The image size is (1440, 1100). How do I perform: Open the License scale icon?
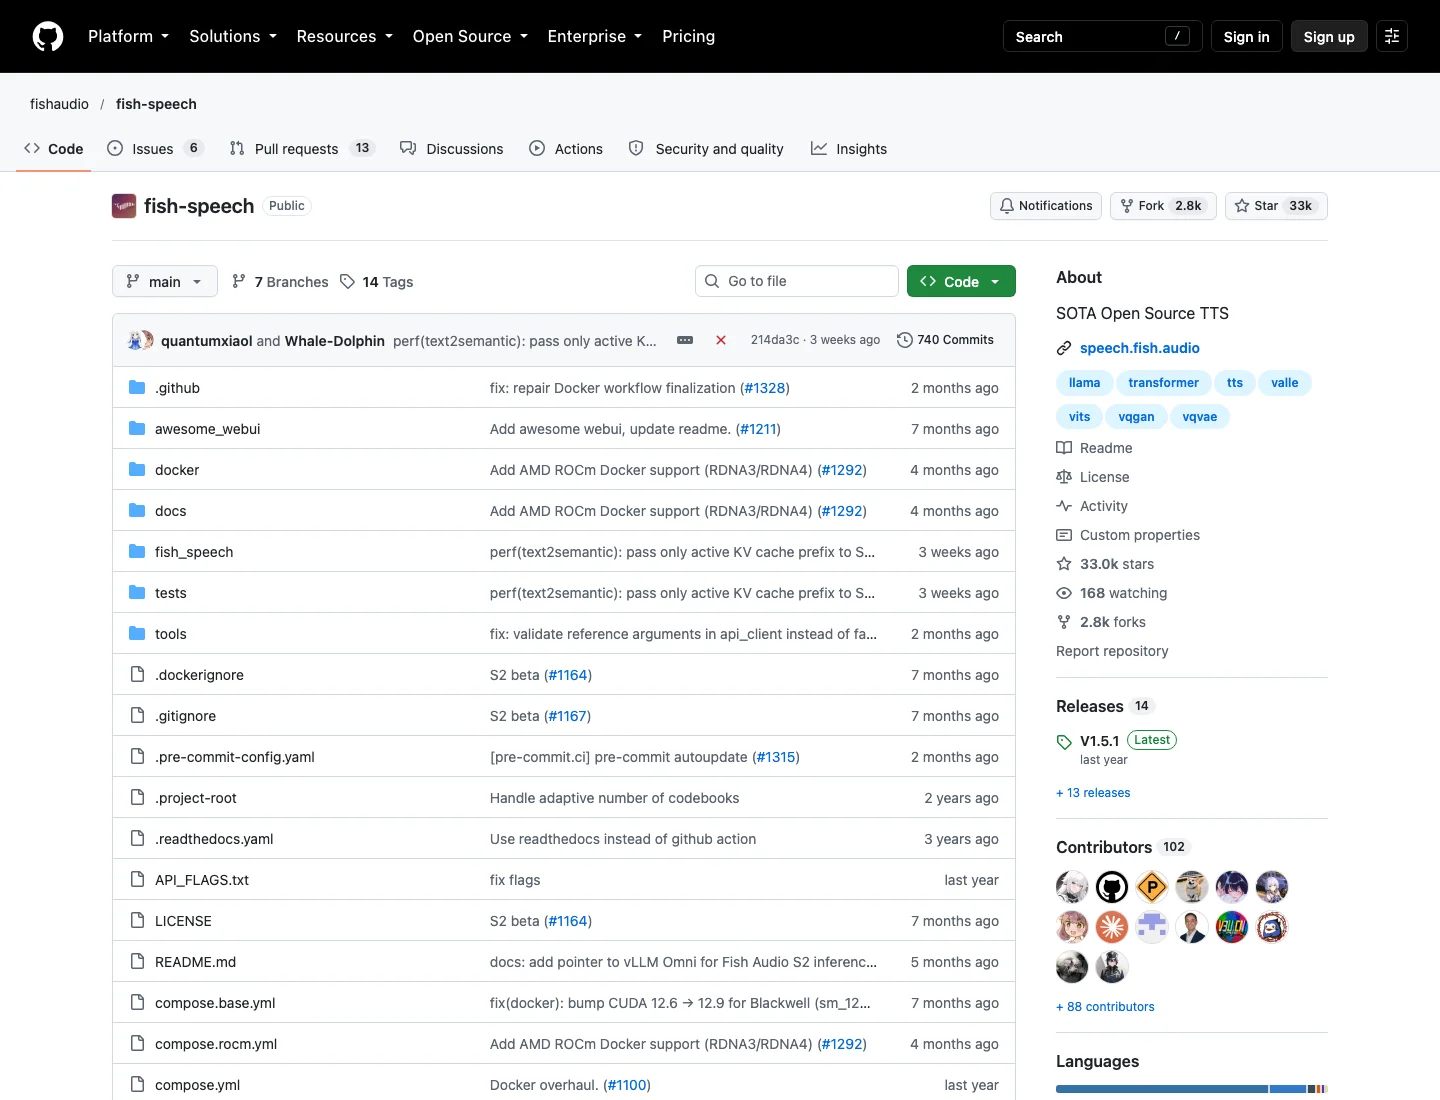(x=1064, y=477)
